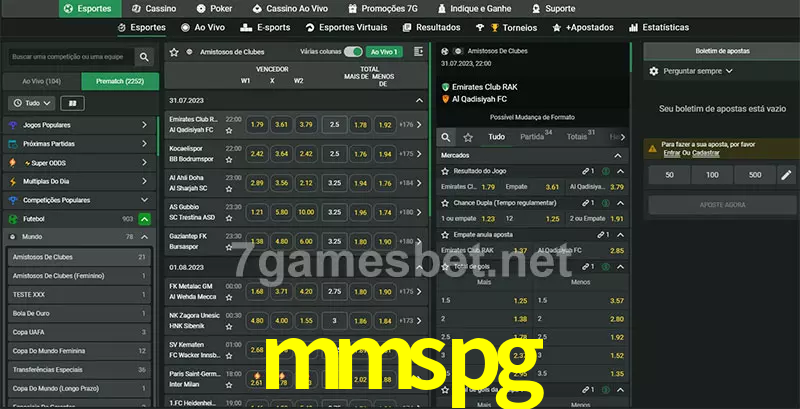
Task: Star the Resultado do Jogo market
Action: click(x=445, y=171)
